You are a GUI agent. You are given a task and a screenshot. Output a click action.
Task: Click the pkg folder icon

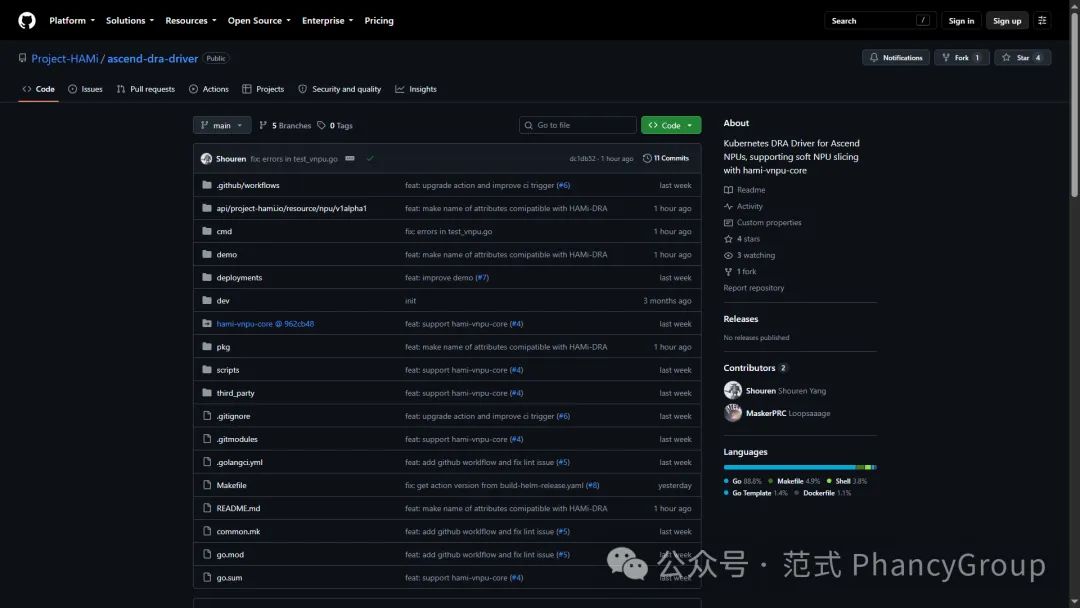click(207, 346)
